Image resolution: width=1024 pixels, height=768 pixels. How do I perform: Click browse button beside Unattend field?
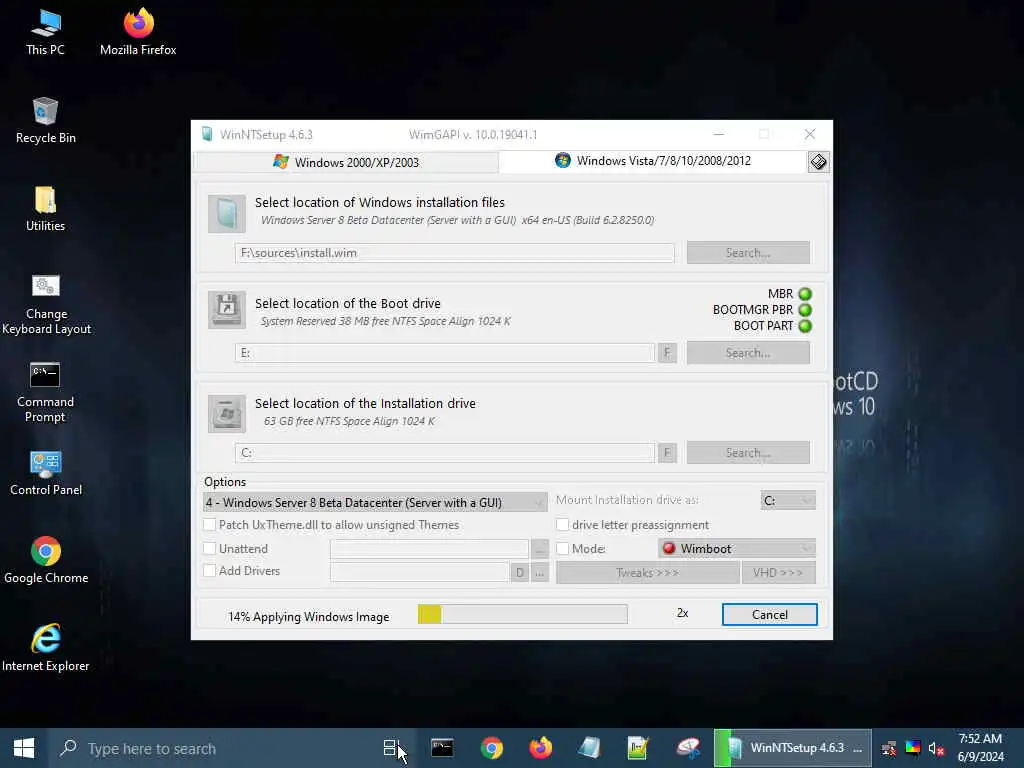(539, 549)
